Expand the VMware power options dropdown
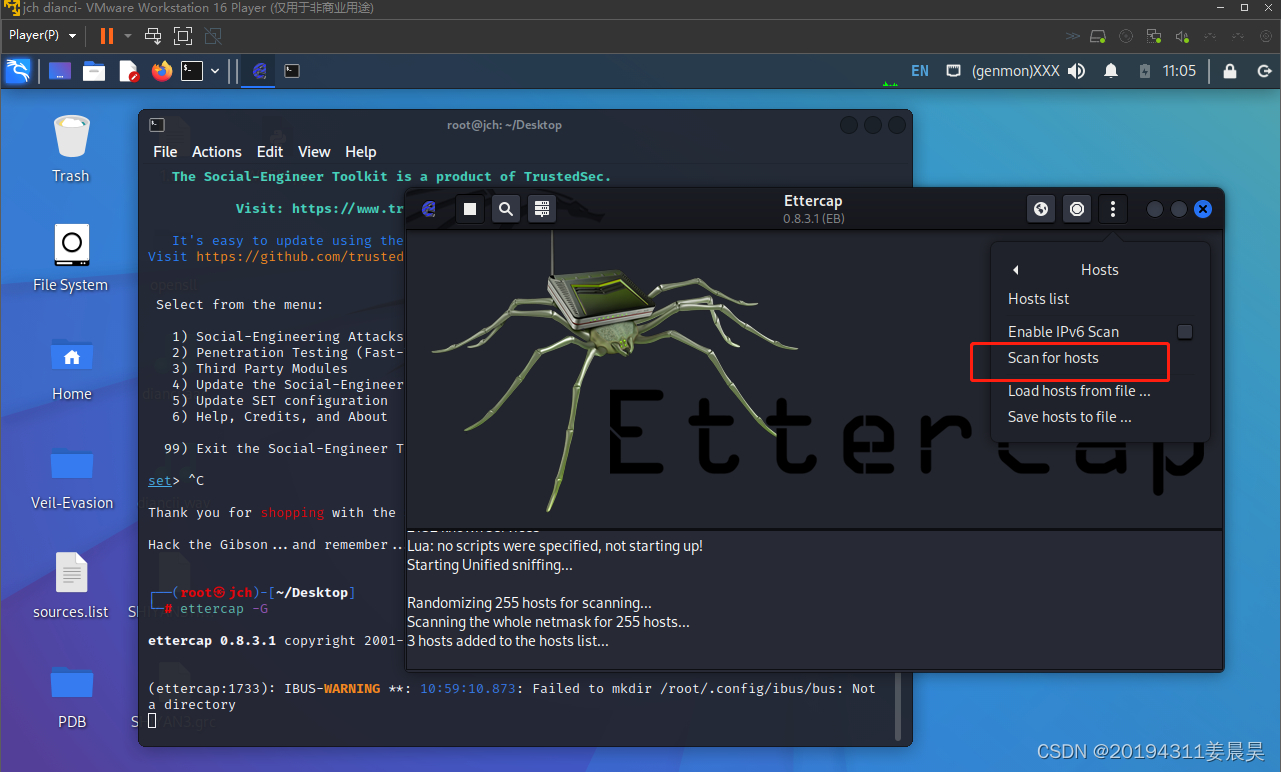Viewport: 1281px width, 772px height. coord(128,36)
